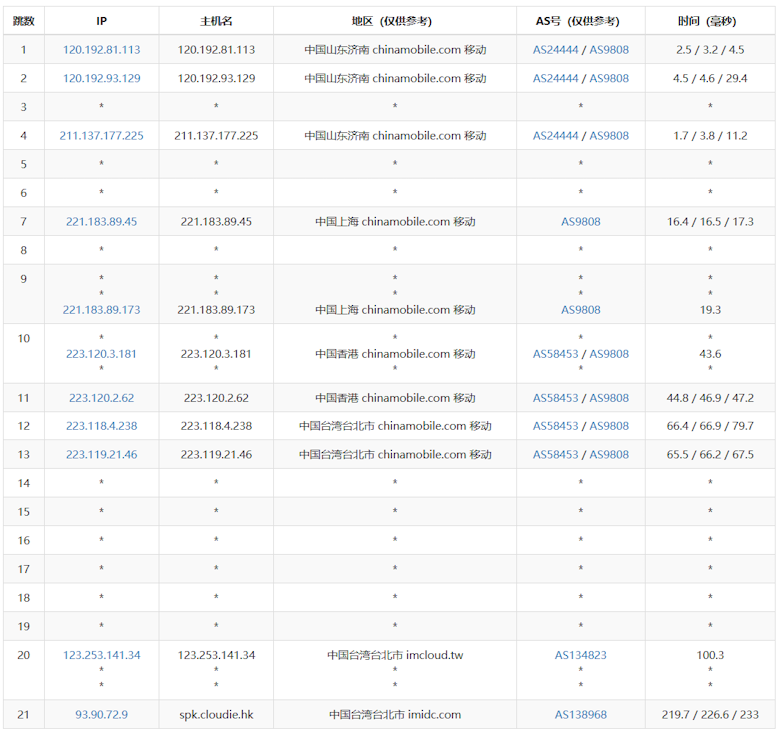Open IP link 221.183.89.45

[101, 221]
